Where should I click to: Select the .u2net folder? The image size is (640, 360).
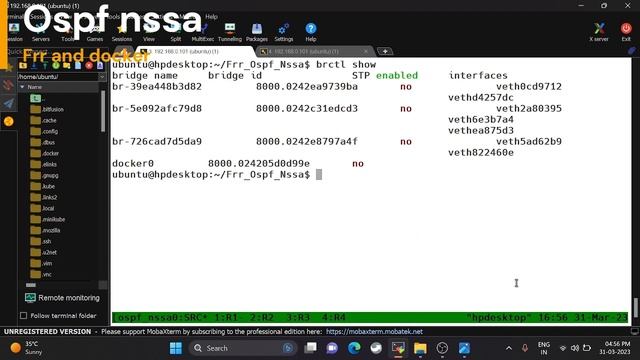pyautogui.click(x=44, y=253)
